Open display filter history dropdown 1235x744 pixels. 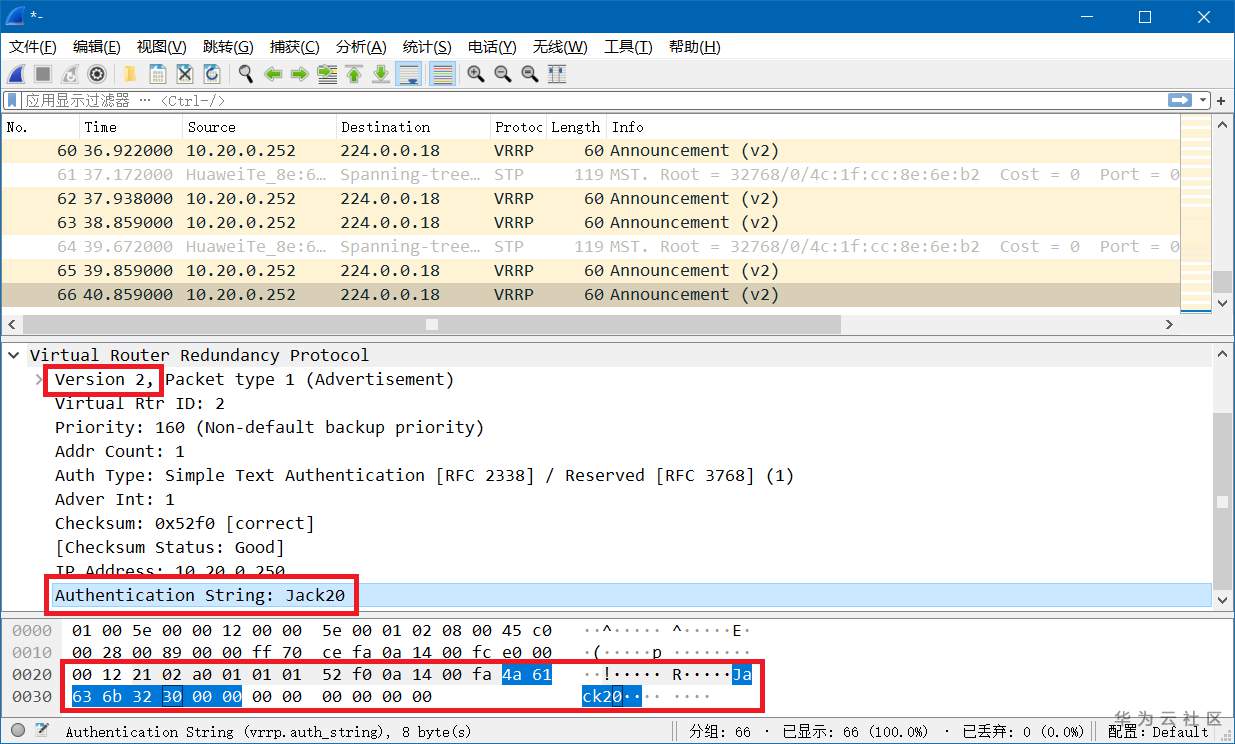click(x=1203, y=101)
